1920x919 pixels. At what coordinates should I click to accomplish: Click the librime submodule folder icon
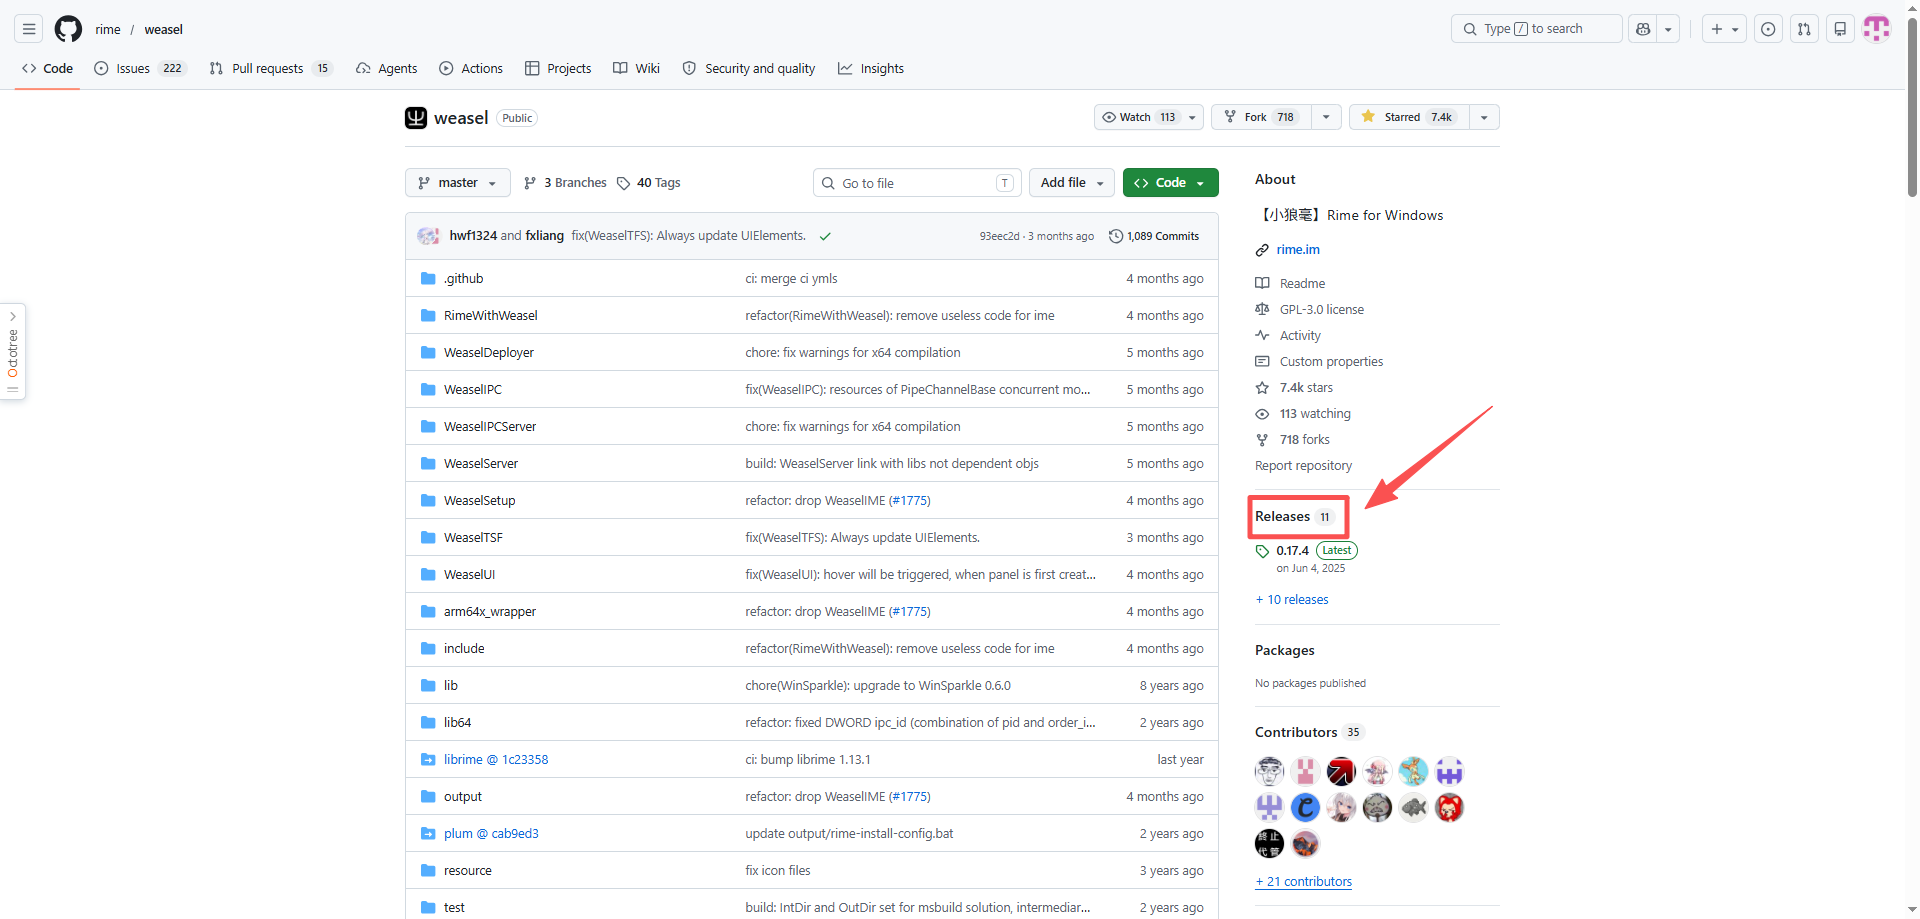coord(428,759)
